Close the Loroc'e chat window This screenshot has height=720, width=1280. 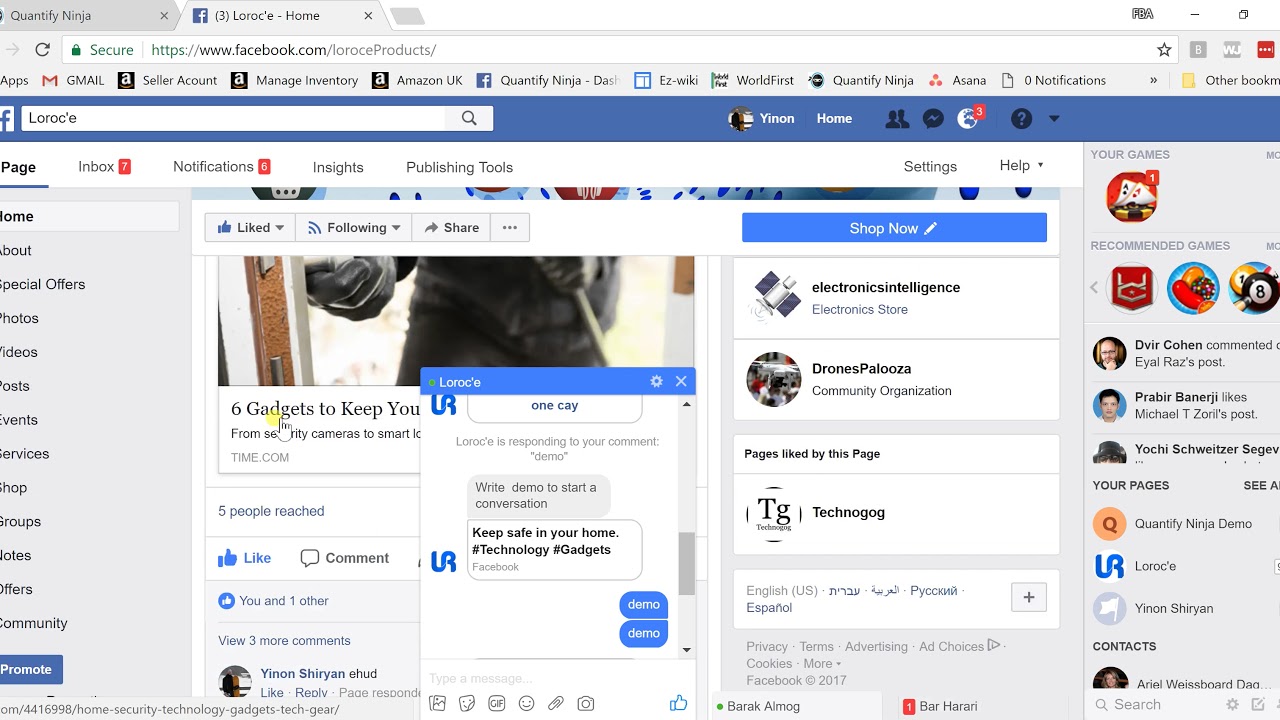[681, 381]
